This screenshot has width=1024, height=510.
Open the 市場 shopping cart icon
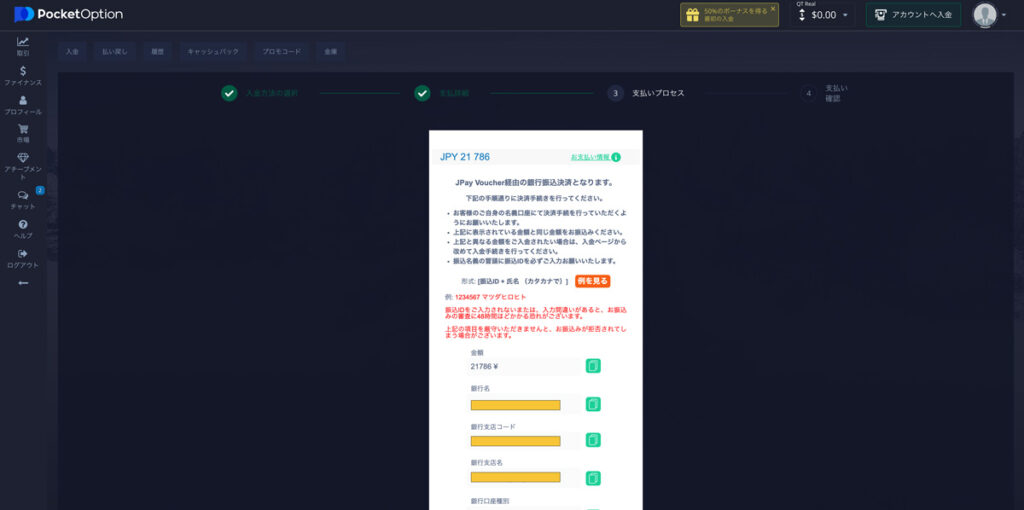click(x=22, y=129)
